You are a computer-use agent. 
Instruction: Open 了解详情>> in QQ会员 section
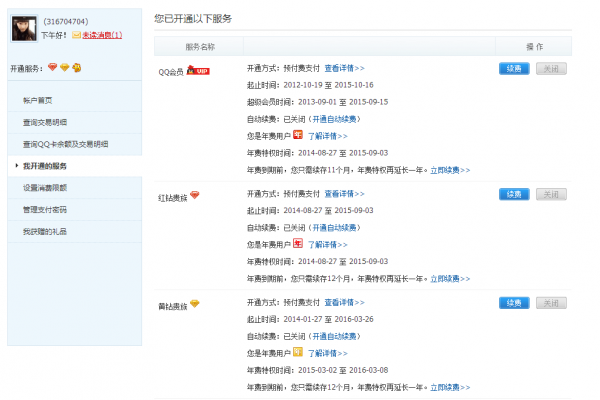pyautogui.click(x=328, y=136)
